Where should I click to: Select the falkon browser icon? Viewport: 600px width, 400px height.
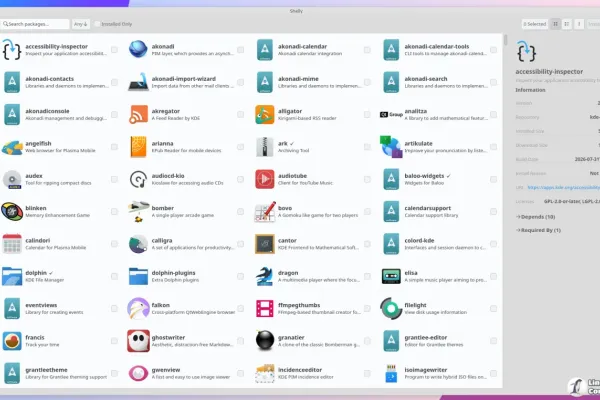[x=138, y=309]
